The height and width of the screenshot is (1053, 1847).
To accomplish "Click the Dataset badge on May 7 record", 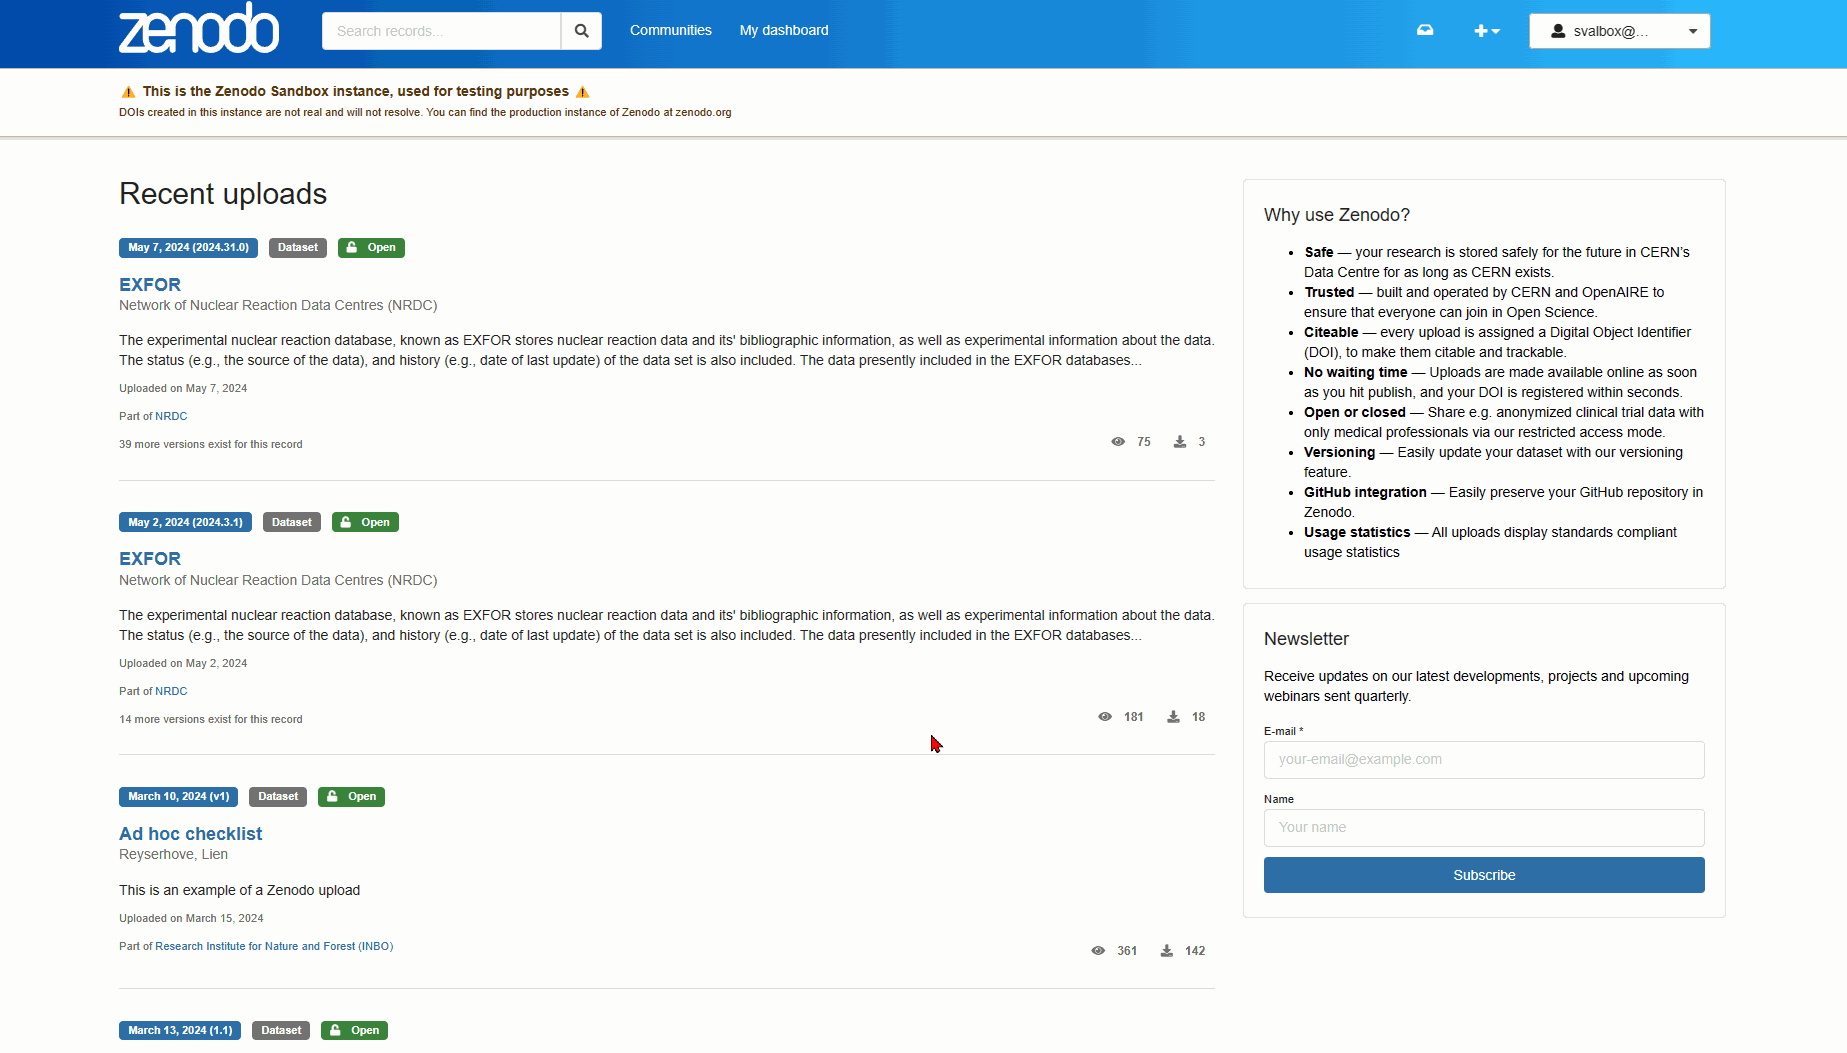I will click(x=298, y=248).
